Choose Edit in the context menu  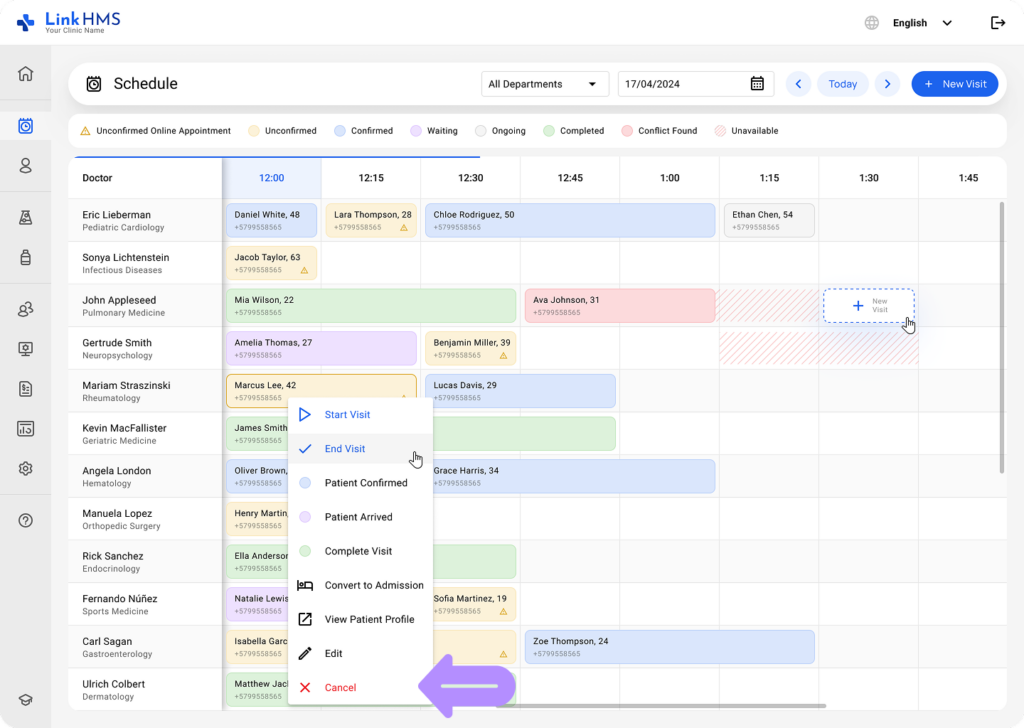coord(360,653)
